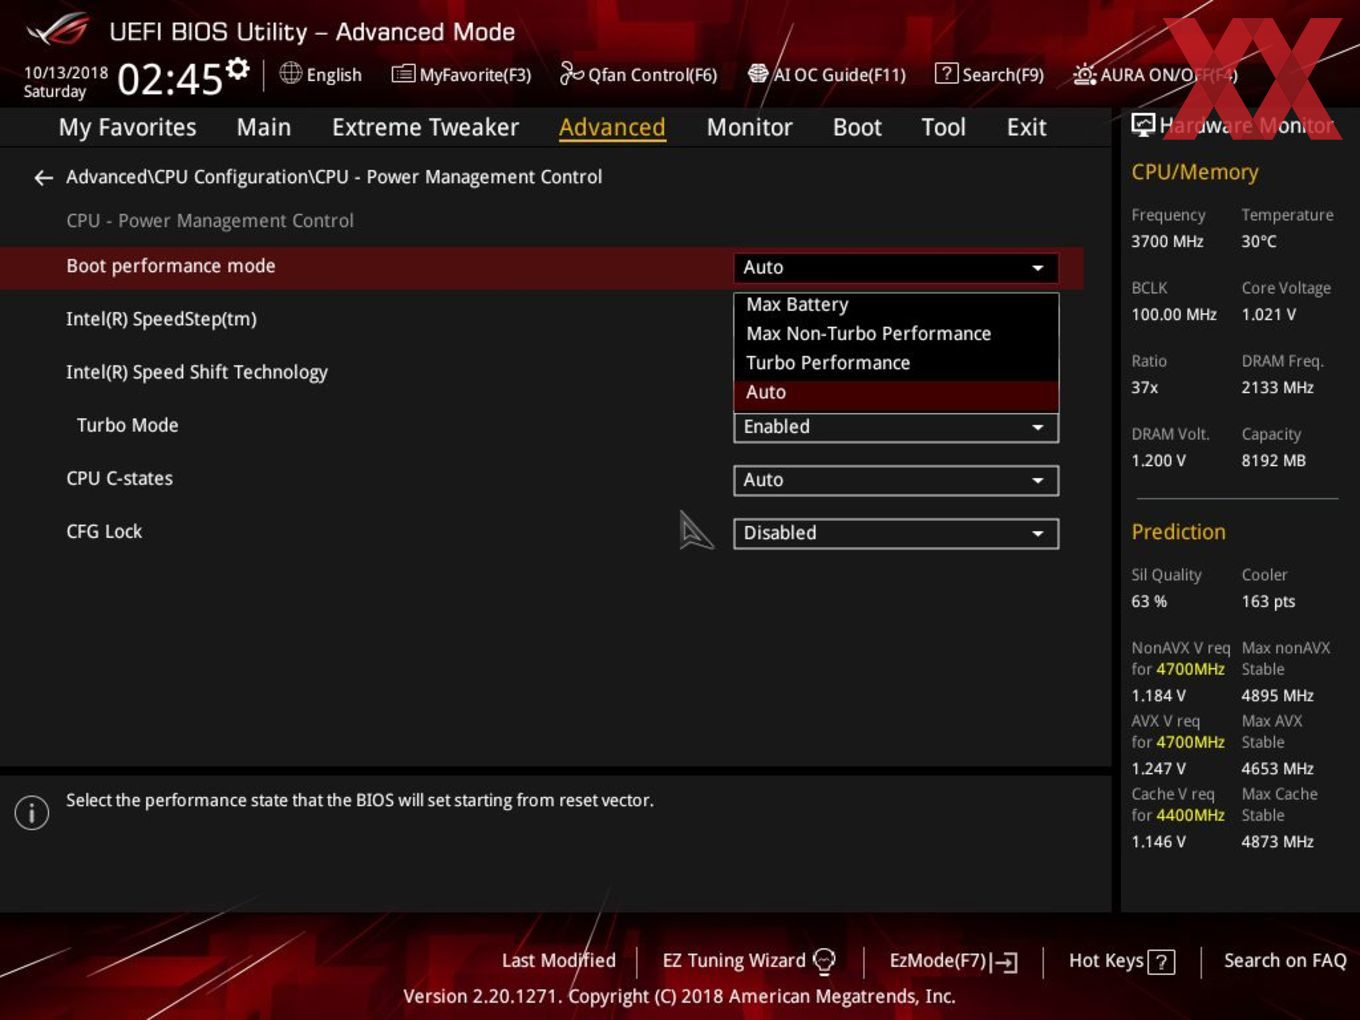Viewport: 1360px width, 1020px height.
Task: Click English language button
Action: (321, 75)
